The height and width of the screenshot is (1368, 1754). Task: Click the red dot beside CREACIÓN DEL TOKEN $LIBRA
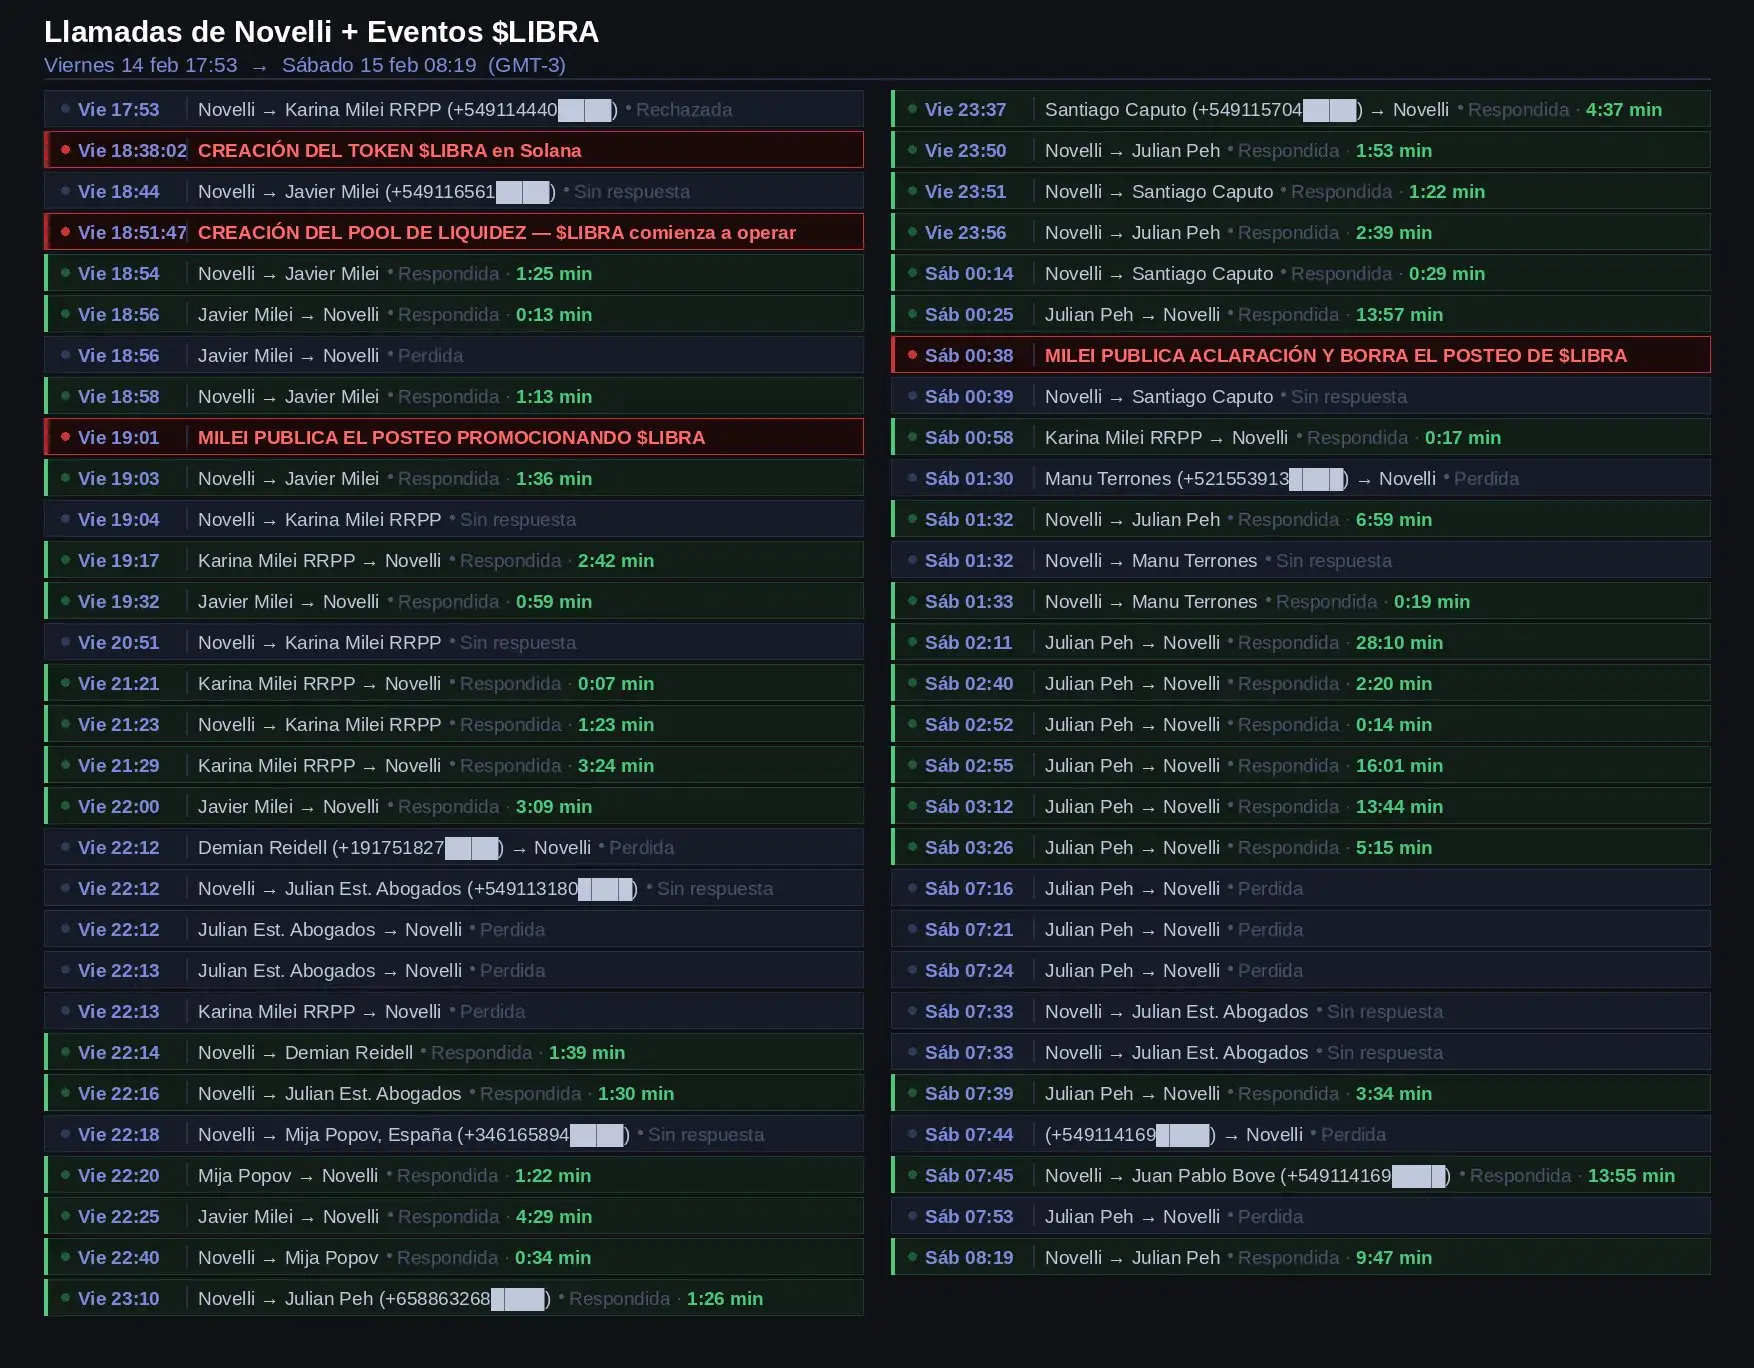[x=65, y=150]
